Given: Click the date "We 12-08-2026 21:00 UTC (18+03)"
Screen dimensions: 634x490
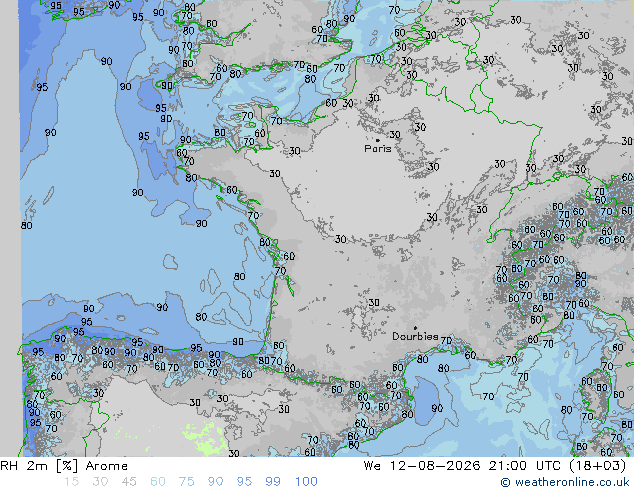Looking at the screenshot, I should click(495, 466).
